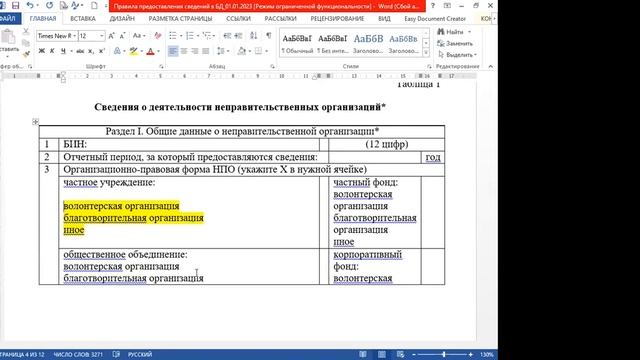Zoom in with plus button
Screen dimensions: 640x360
point(470,354)
